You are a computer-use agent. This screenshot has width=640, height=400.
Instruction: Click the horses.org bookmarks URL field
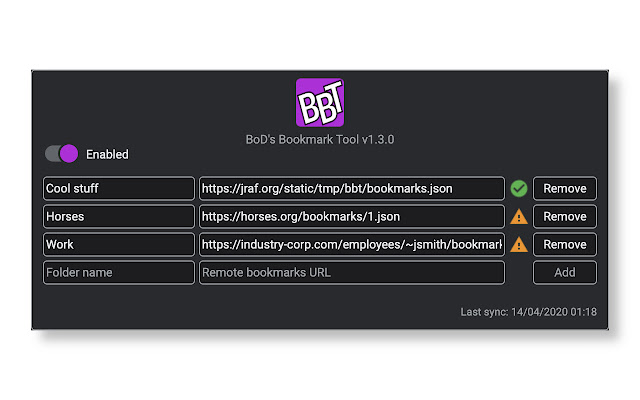pyautogui.click(x=351, y=216)
